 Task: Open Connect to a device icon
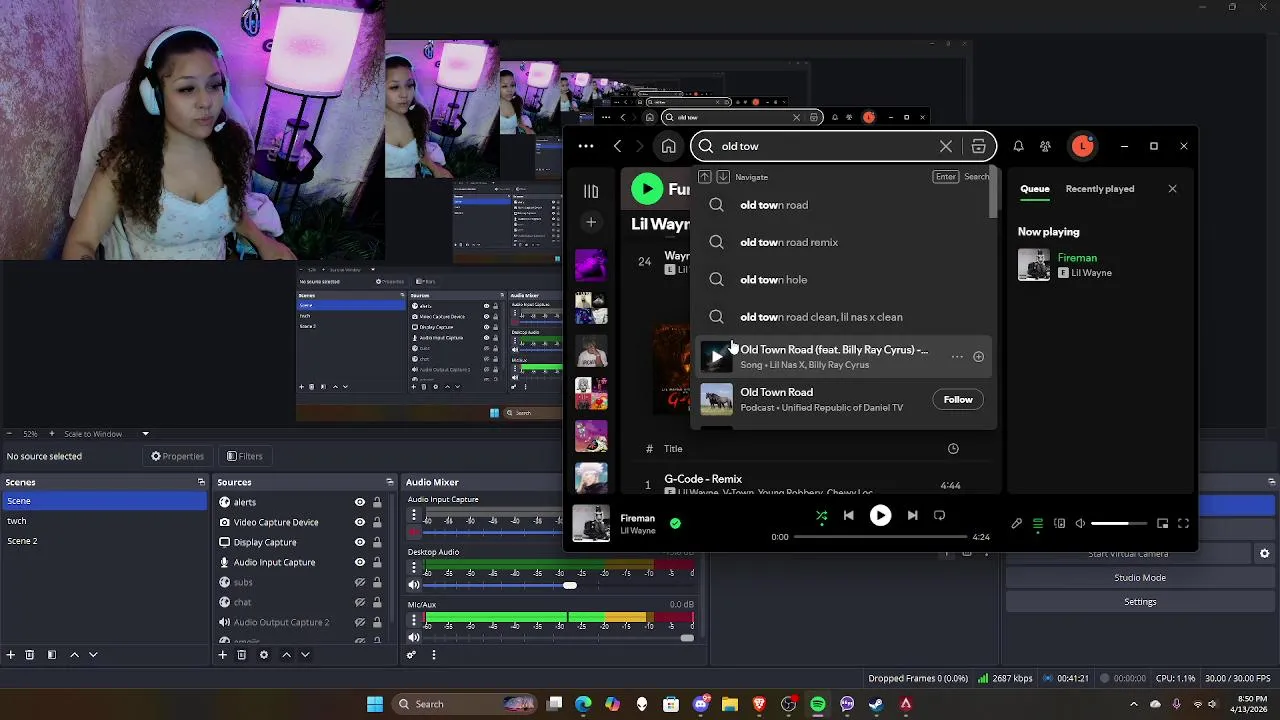coord(1059,524)
